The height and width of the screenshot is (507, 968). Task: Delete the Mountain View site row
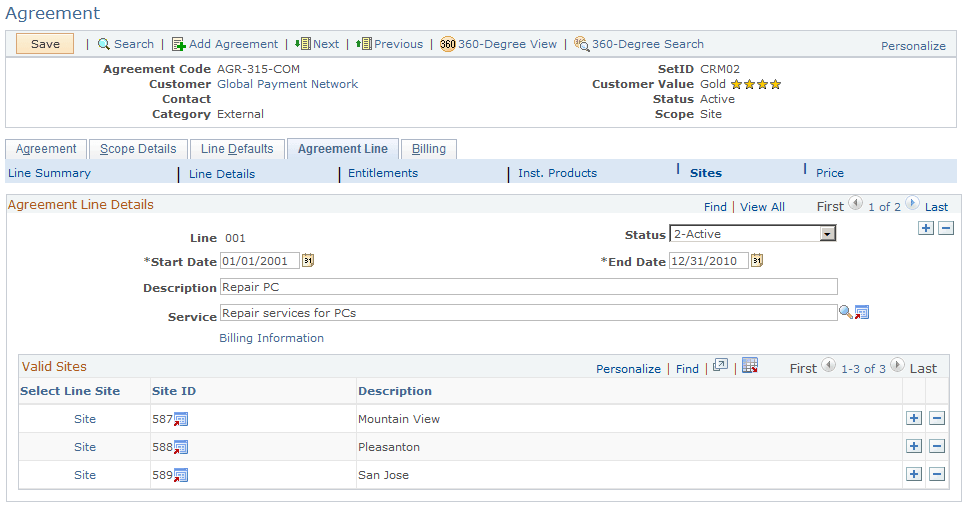coord(937,418)
